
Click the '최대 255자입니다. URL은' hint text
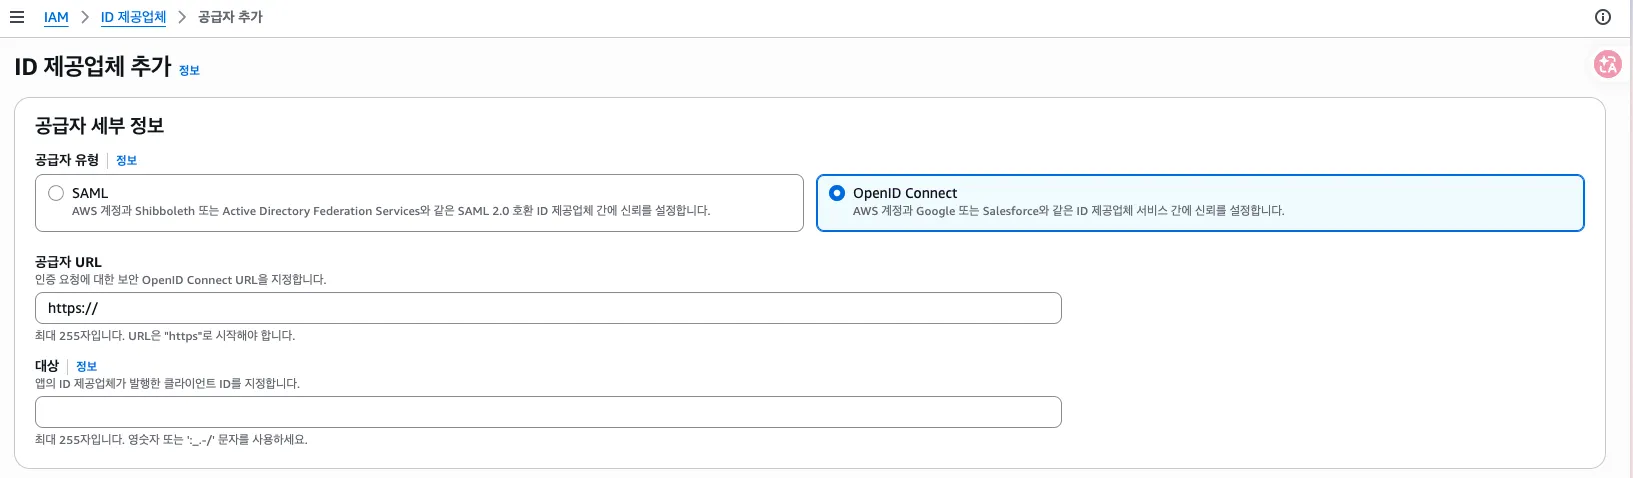pos(165,336)
